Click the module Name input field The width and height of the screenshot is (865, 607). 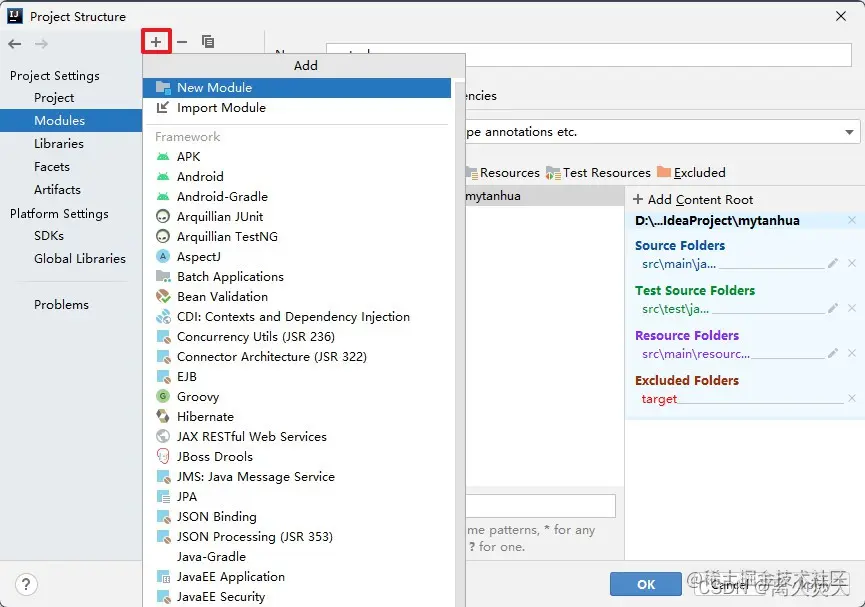click(589, 55)
